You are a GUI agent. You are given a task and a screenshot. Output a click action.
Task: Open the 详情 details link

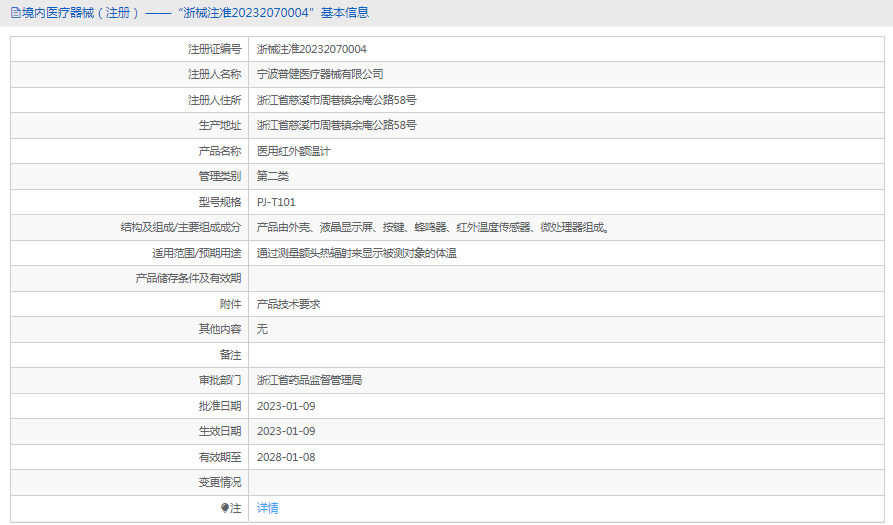[268, 508]
